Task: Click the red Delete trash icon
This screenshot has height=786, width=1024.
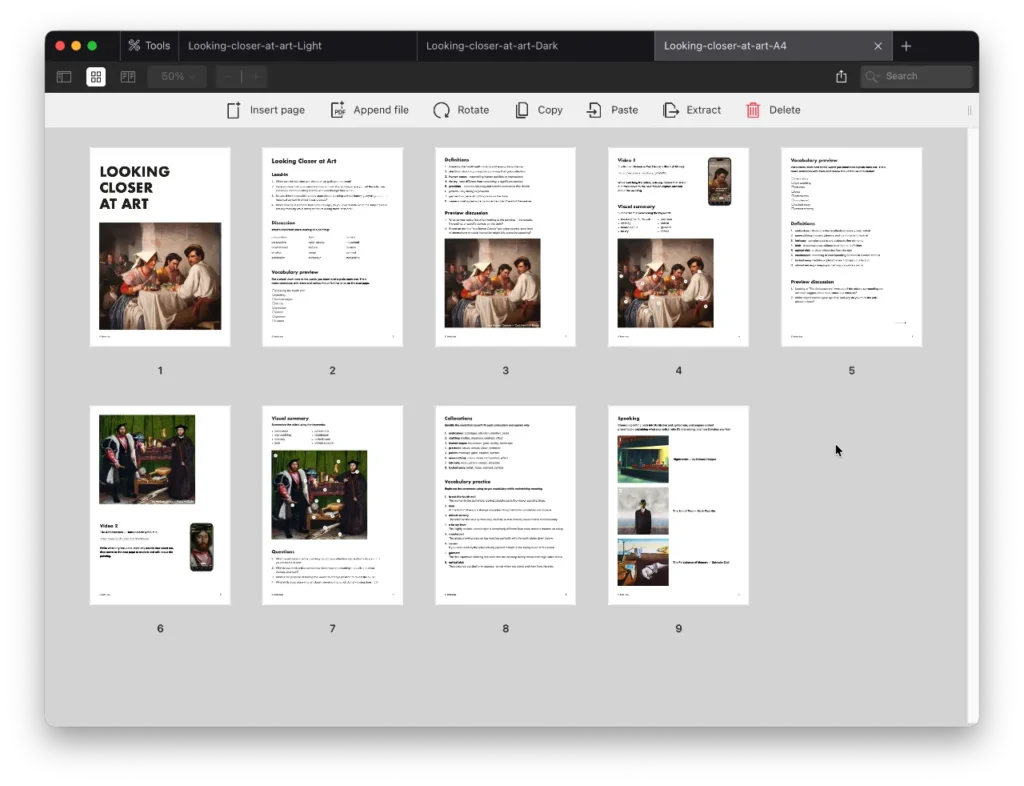Action: click(753, 110)
